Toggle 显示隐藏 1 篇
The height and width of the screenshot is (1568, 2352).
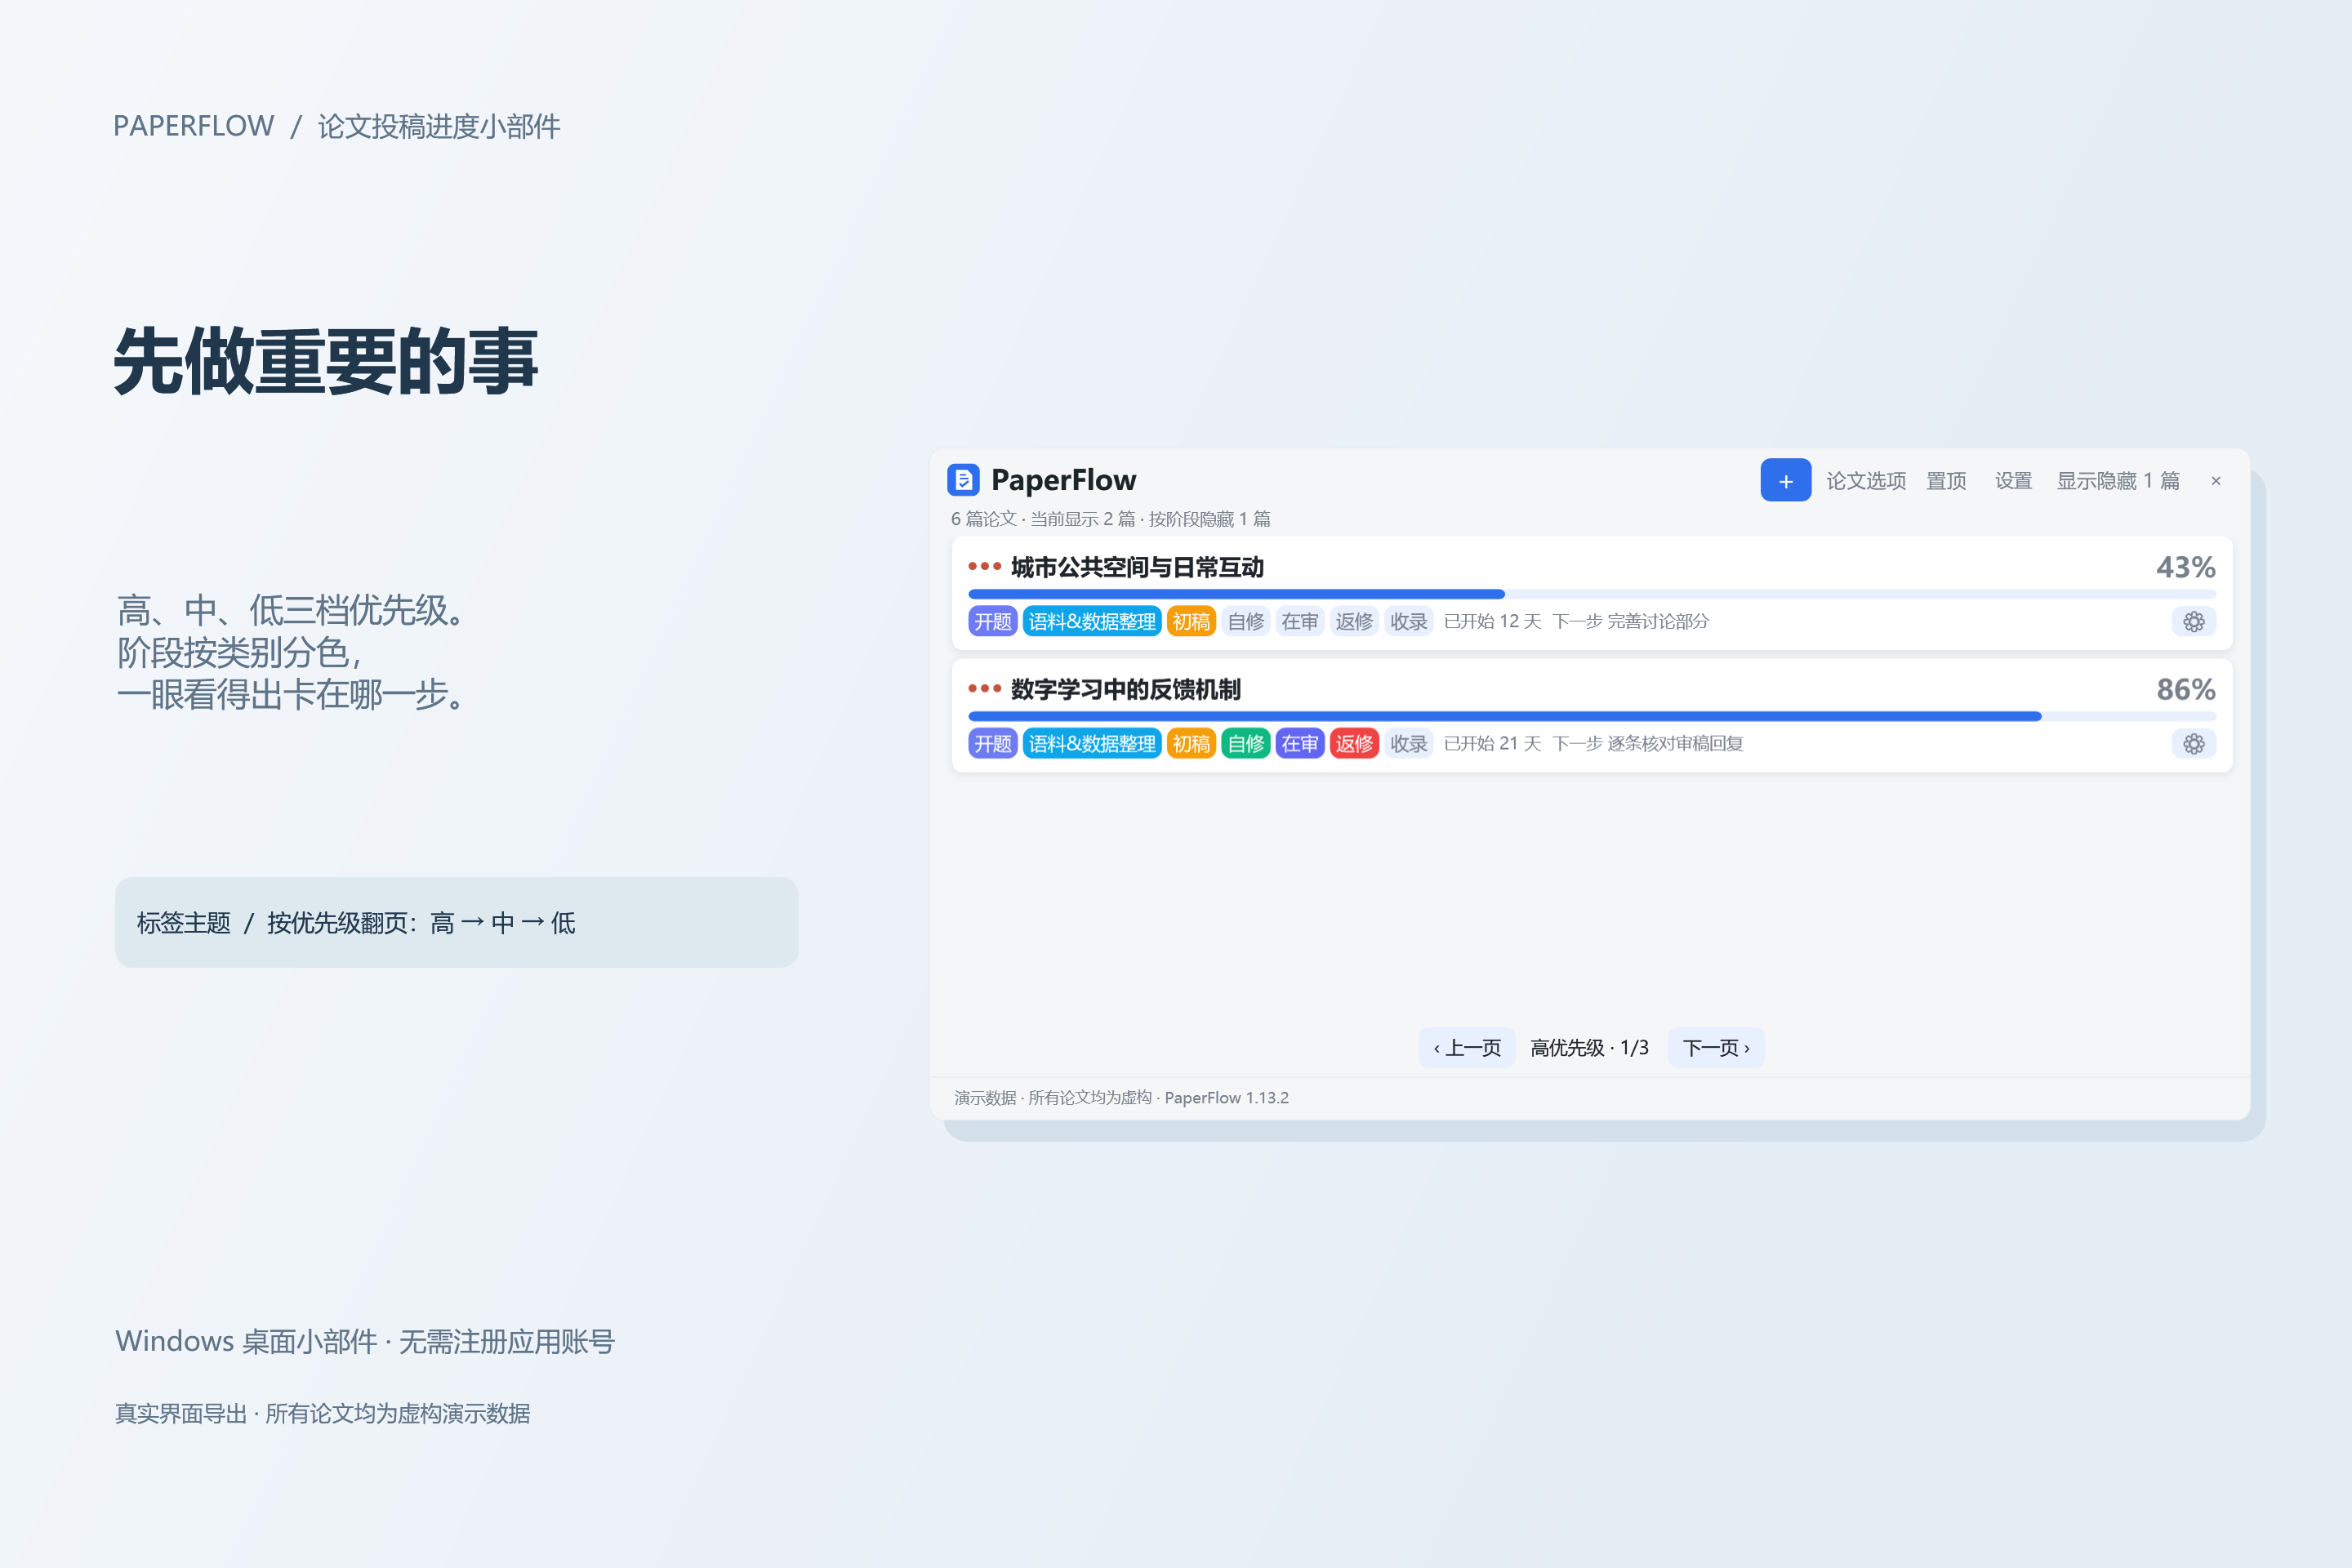[2118, 481]
